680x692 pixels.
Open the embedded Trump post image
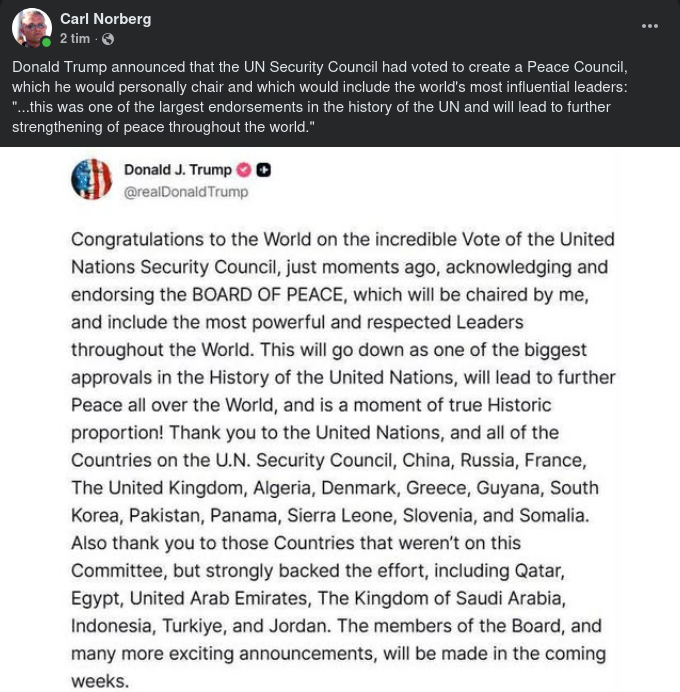click(x=340, y=420)
